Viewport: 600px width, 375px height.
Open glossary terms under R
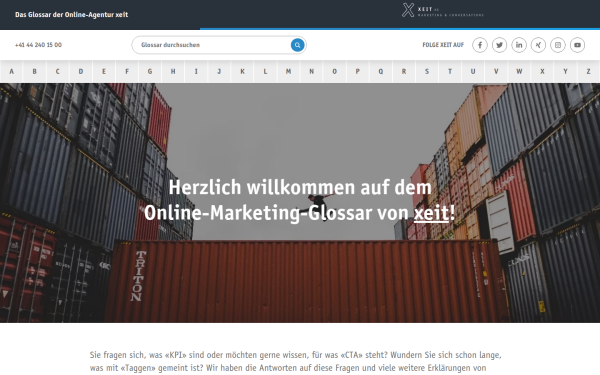point(404,71)
